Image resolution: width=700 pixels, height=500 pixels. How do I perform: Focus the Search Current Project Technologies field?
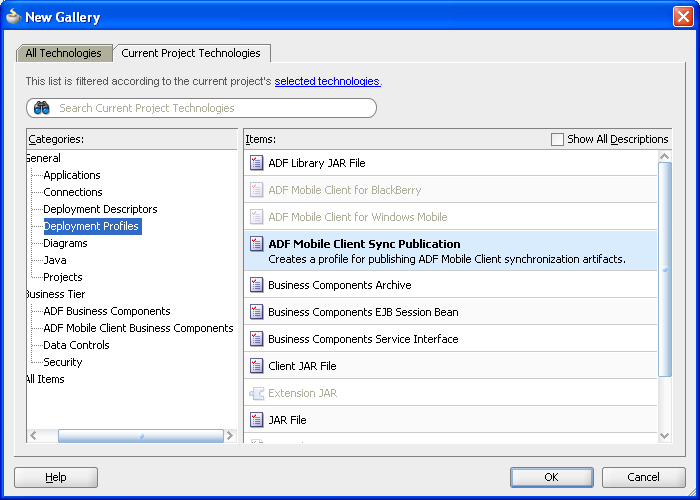click(x=201, y=108)
